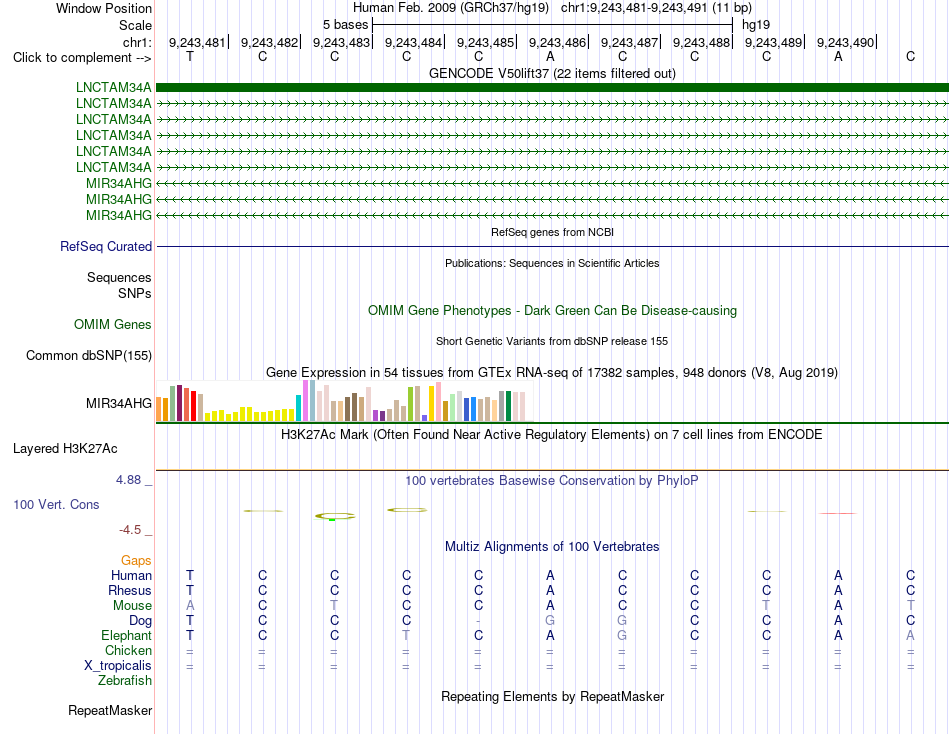This screenshot has width=950, height=734.
Task: Click the "Window Position" ruler label
Action: click(104, 8)
